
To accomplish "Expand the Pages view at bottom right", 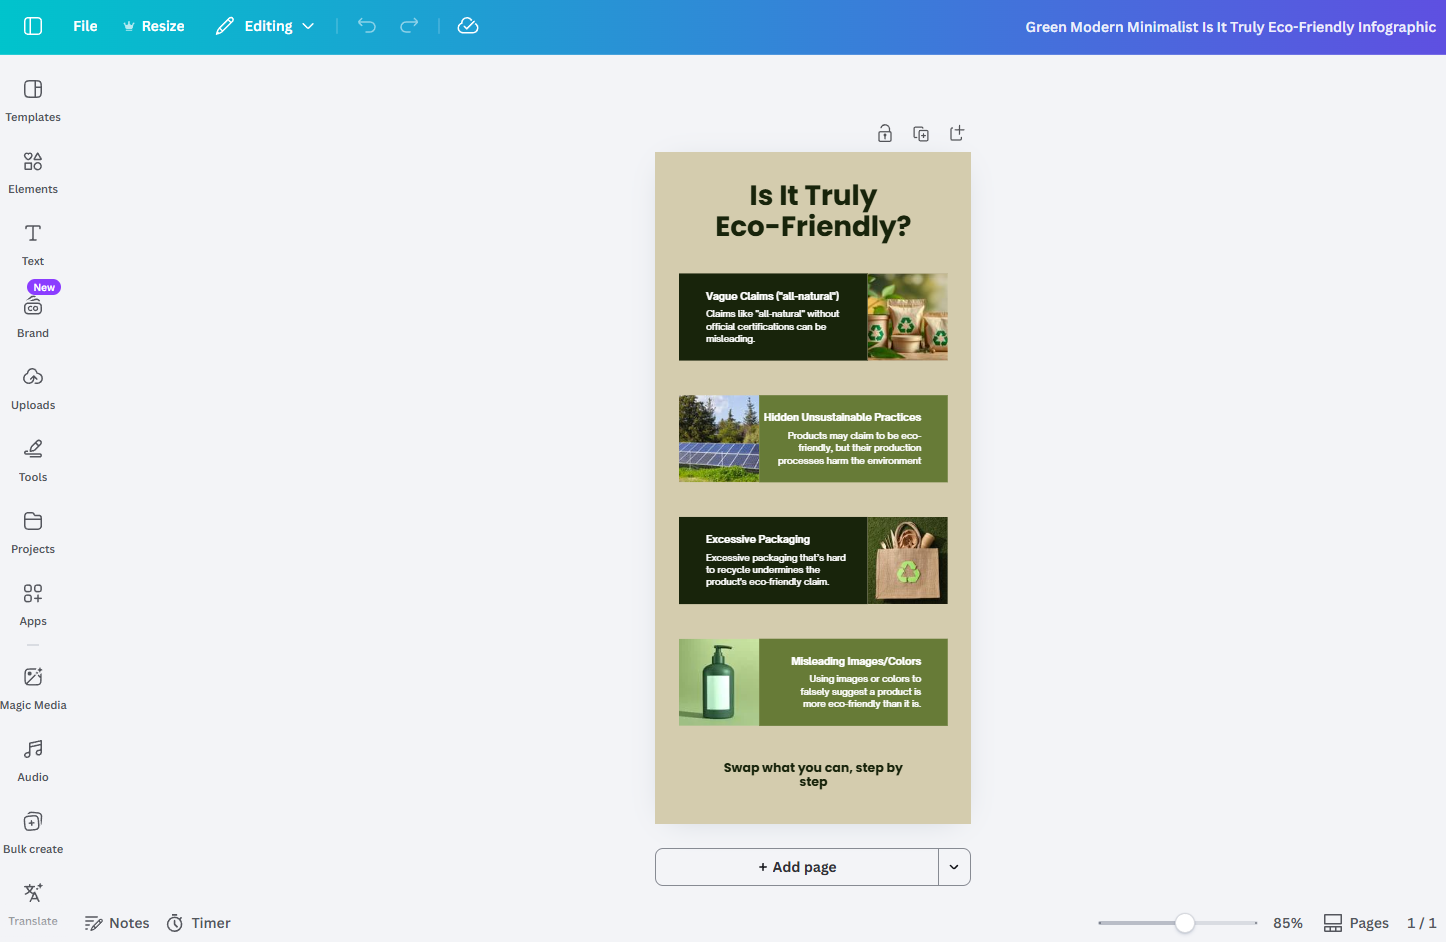I will click(x=1355, y=922).
